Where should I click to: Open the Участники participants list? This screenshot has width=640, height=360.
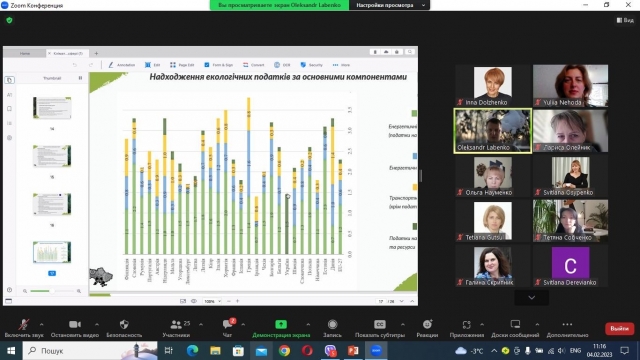176,324
